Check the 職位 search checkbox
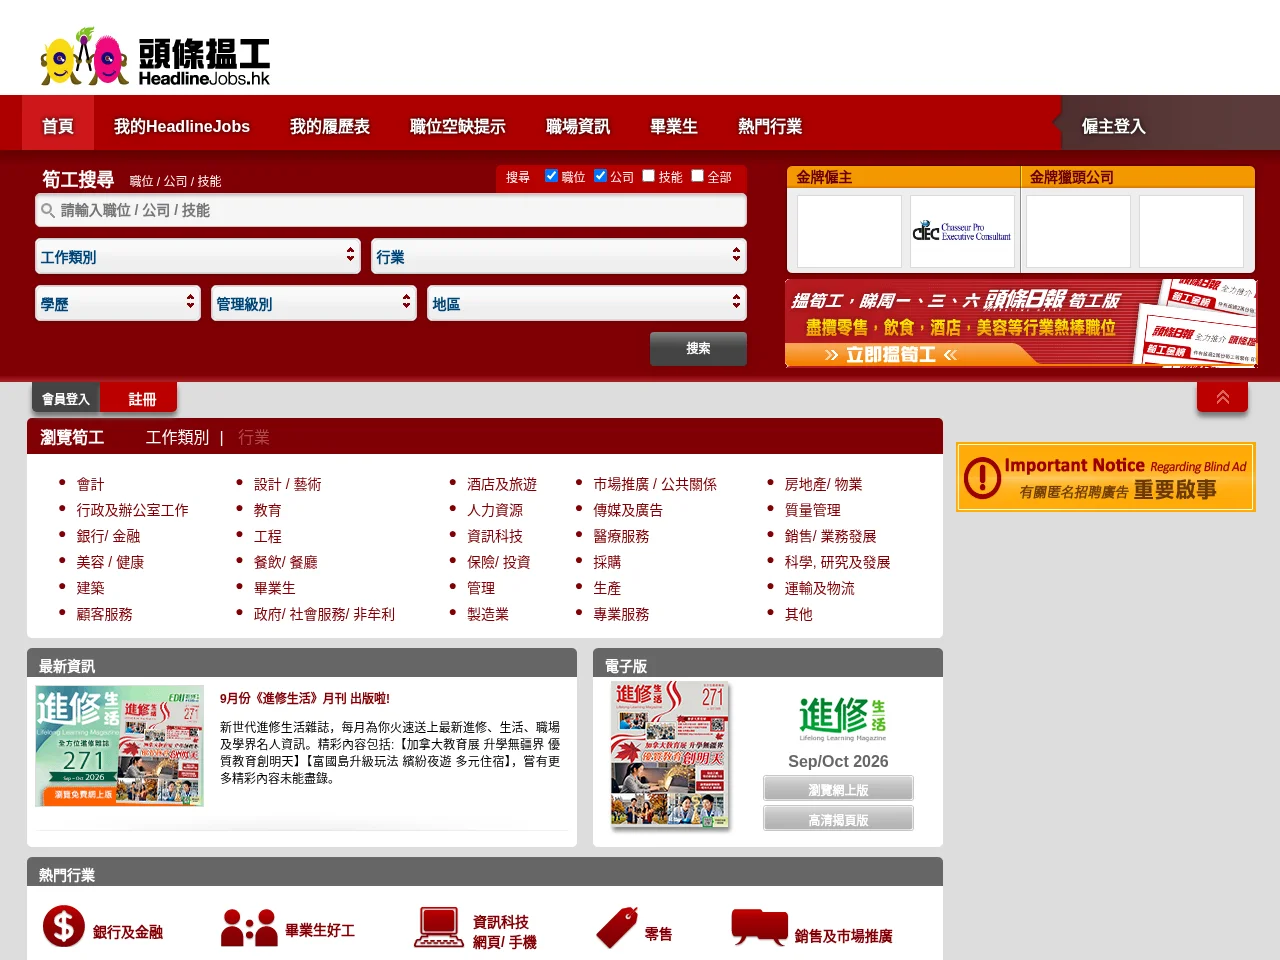Viewport: 1280px width, 960px height. [551, 176]
